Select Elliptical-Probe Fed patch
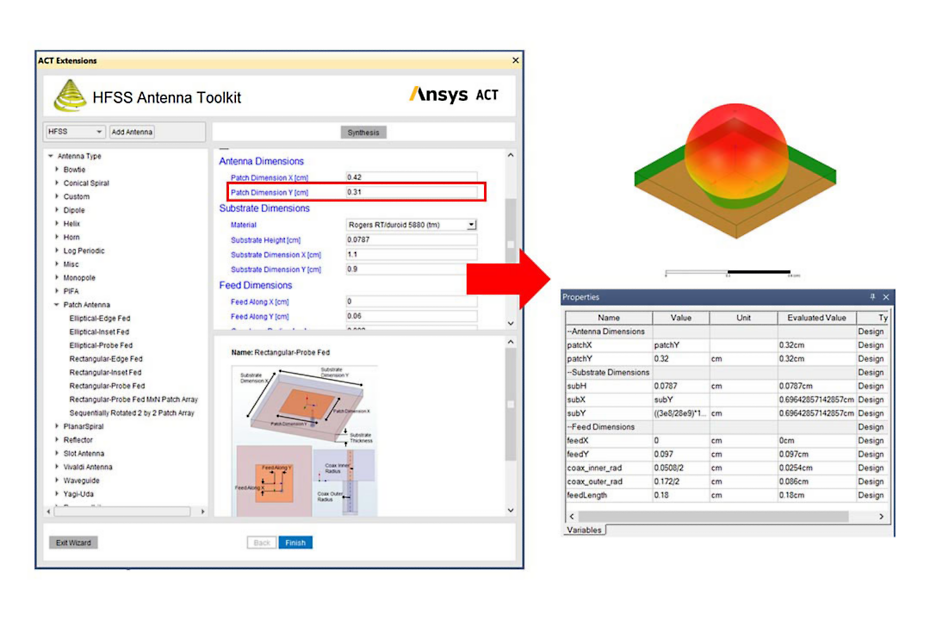The width and height of the screenshot is (930, 620). coord(101,345)
